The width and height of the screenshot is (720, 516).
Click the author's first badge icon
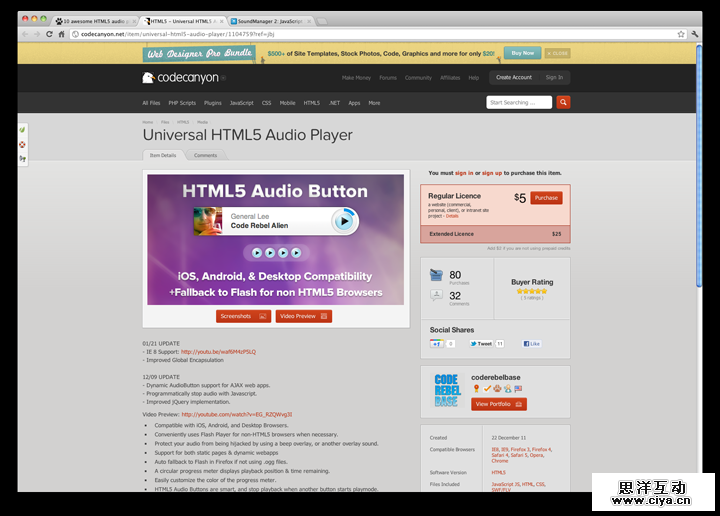point(476,388)
